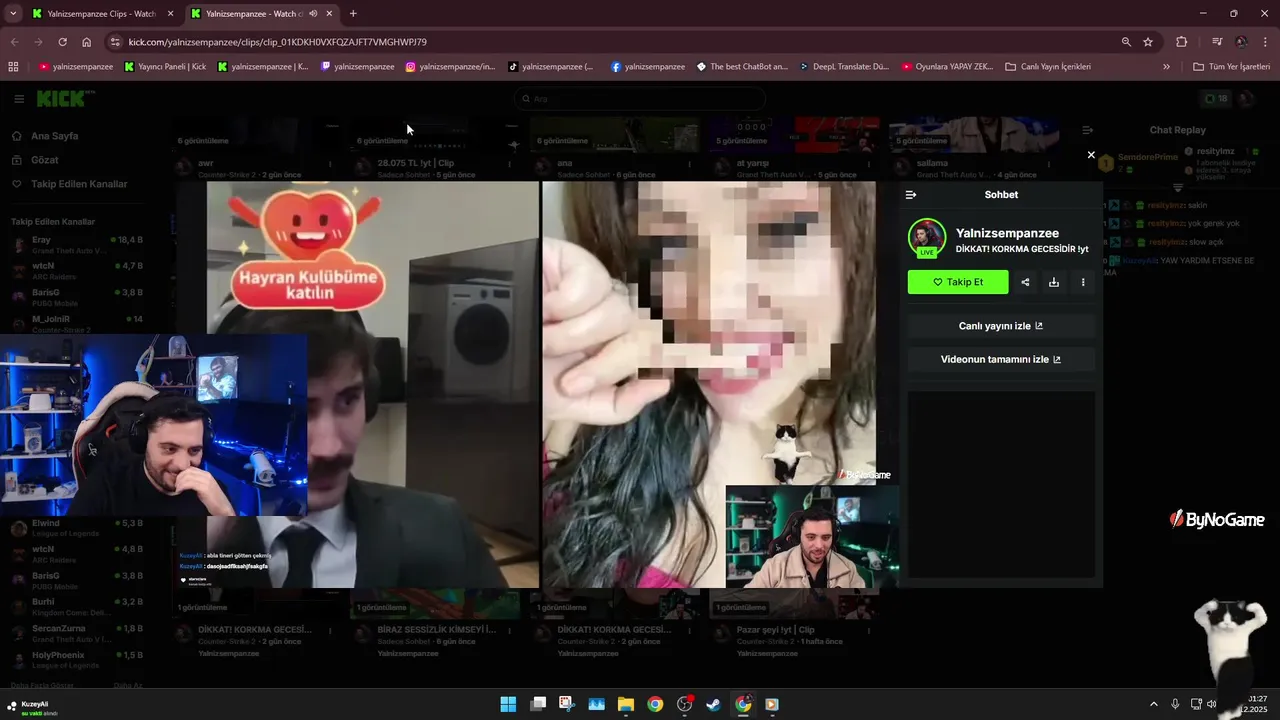
Task: Open Yalnizsempanzee channel avatar
Action: (x=927, y=238)
